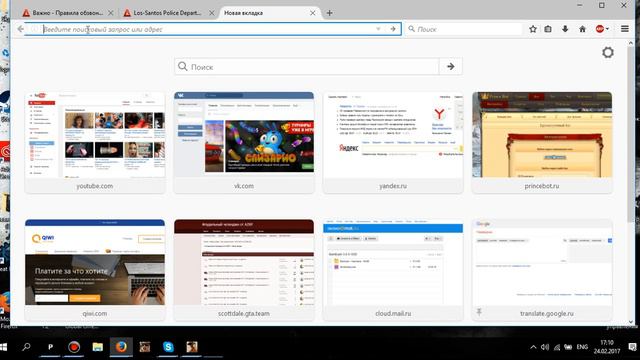Click the page's central 'Поиск' field

(307, 67)
